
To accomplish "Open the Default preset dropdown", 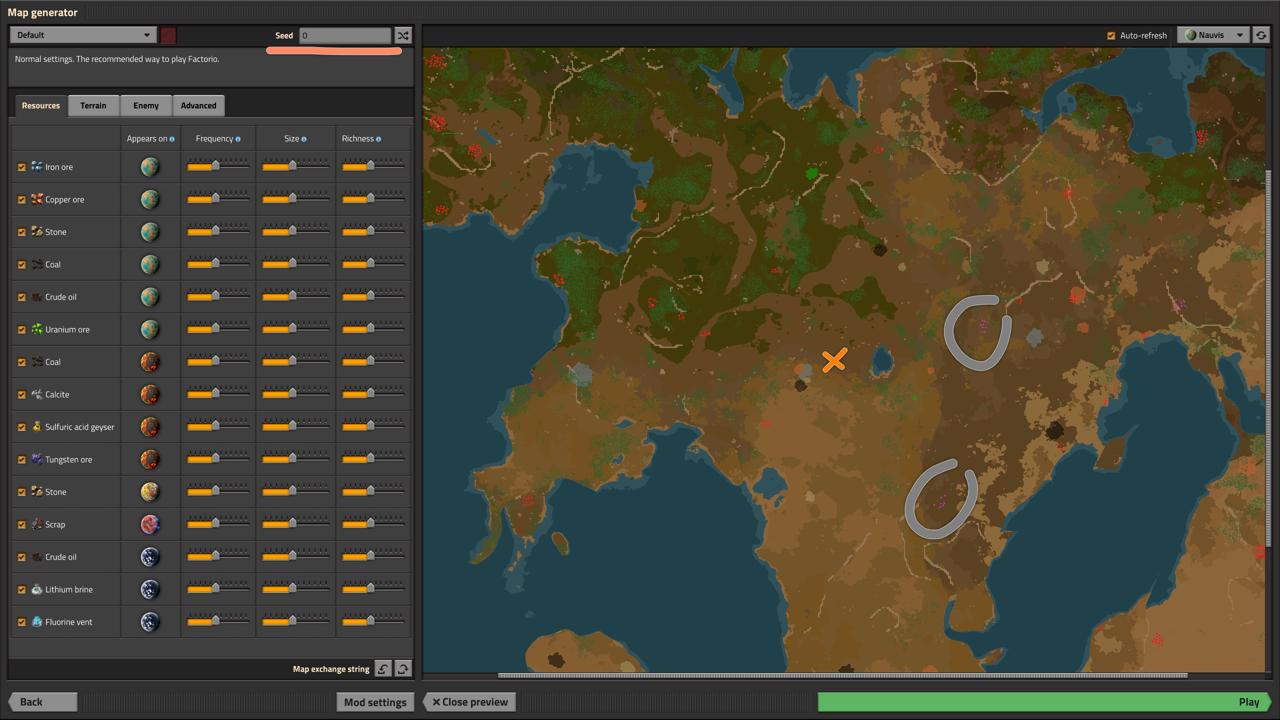I will tap(83, 35).
